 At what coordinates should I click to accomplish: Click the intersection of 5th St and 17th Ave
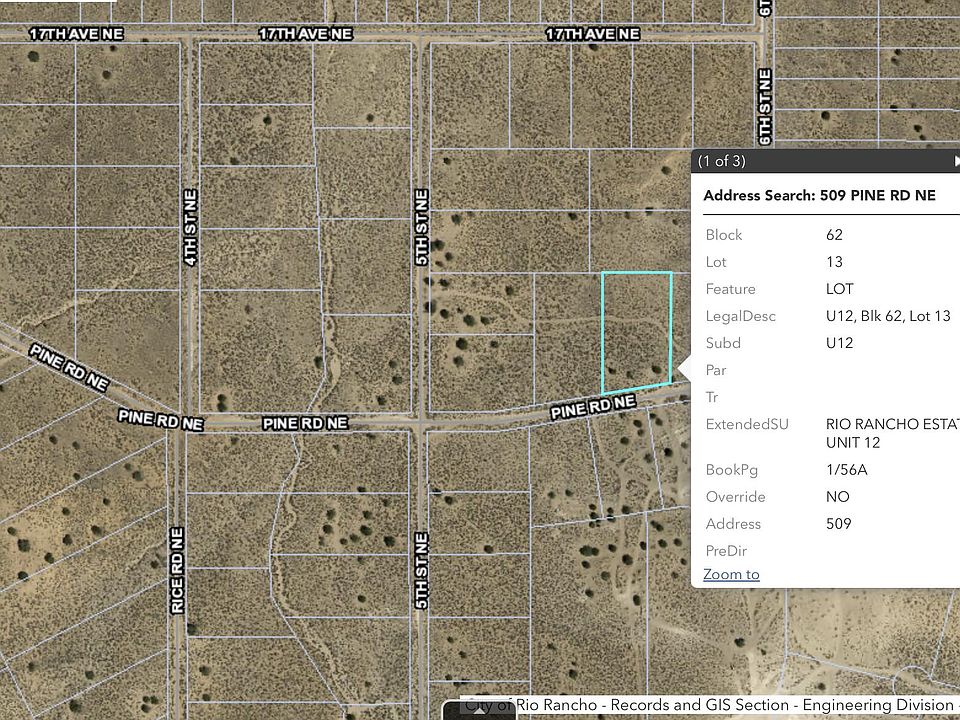(421, 36)
